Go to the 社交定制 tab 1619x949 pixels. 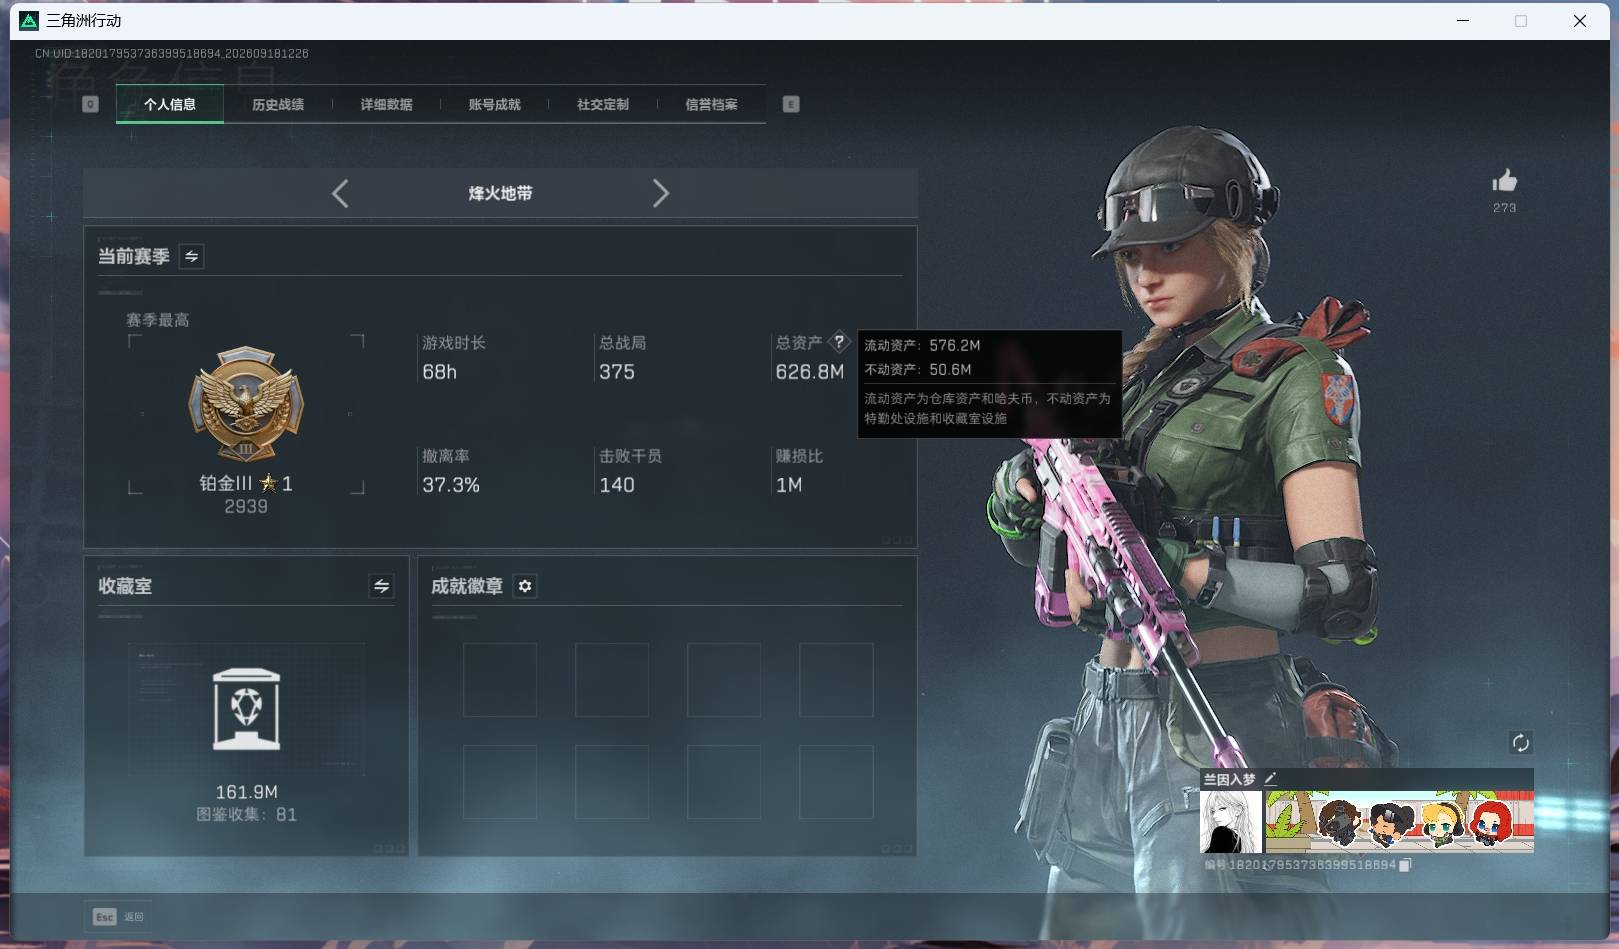pos(603,104)
